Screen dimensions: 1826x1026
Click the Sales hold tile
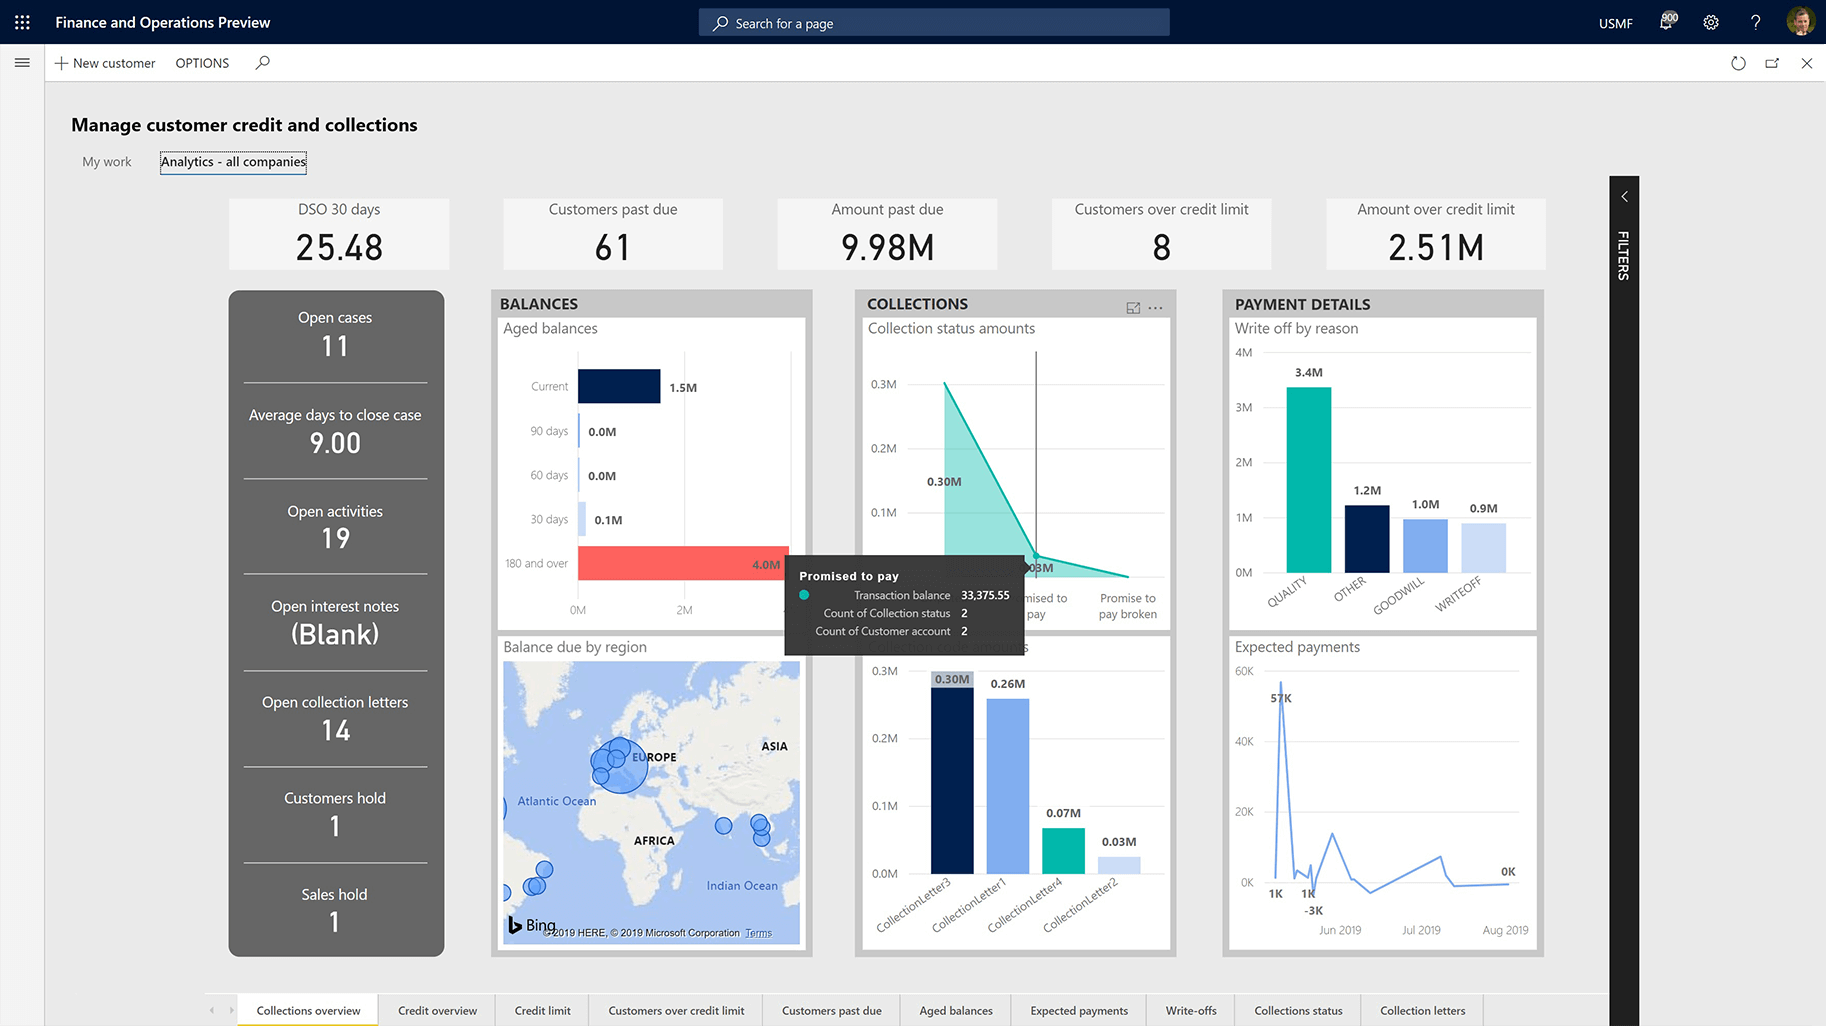point(335,909)
